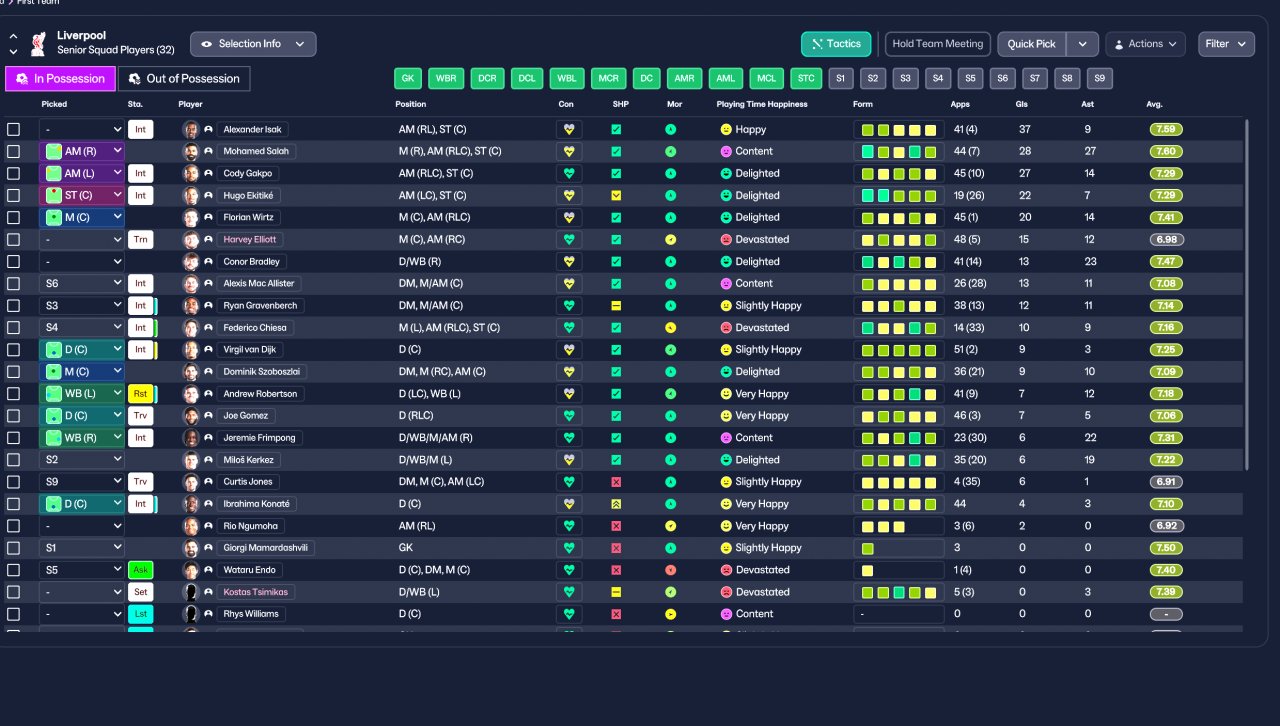This screenshot has height=726, width=1280.
Task: Tick Florian Wirtz's row checkbox
Action: pos(13,217)
